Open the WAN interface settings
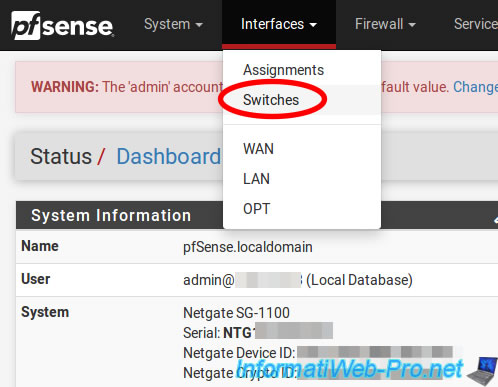498x387 pixels. 258,149
